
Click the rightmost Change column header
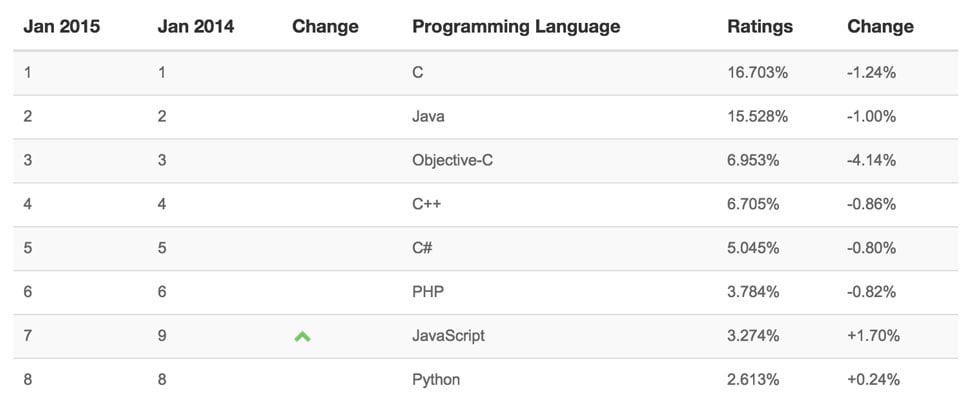click(881, 27)
